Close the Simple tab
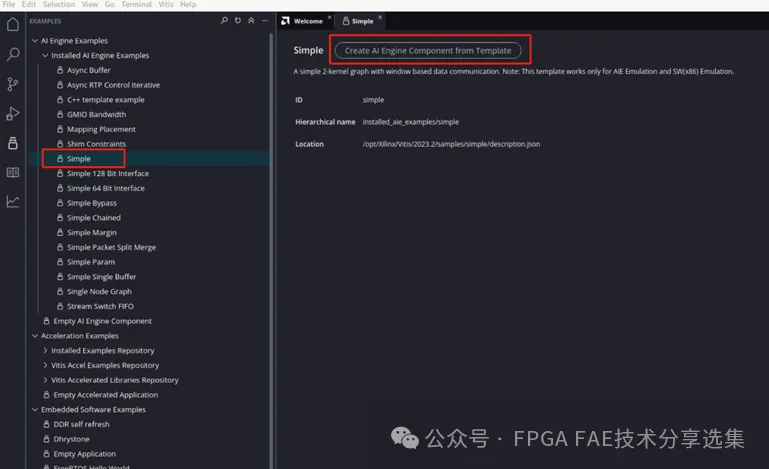Viewport: 769px width, 469px height. (x=380, y=17)
